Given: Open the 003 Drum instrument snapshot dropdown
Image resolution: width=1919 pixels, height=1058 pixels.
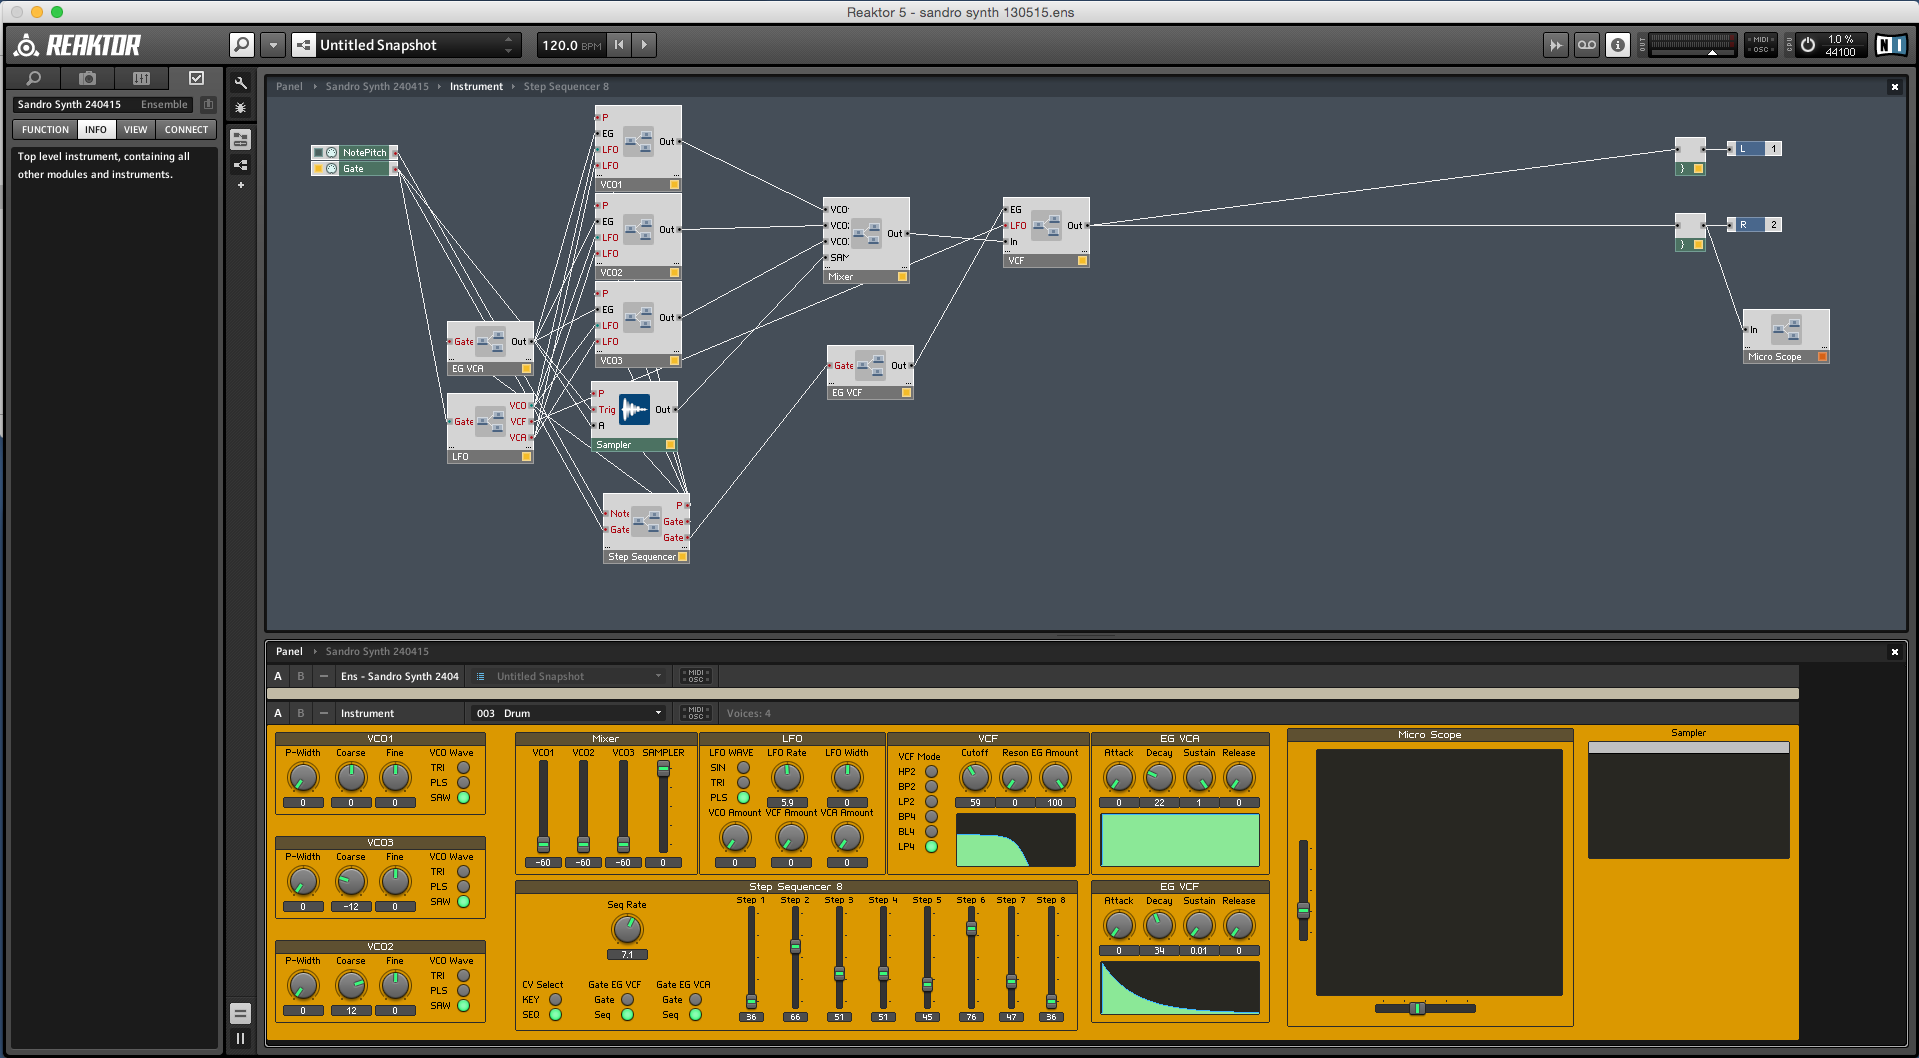Looking at the screenshot, I should click(568, 713).
